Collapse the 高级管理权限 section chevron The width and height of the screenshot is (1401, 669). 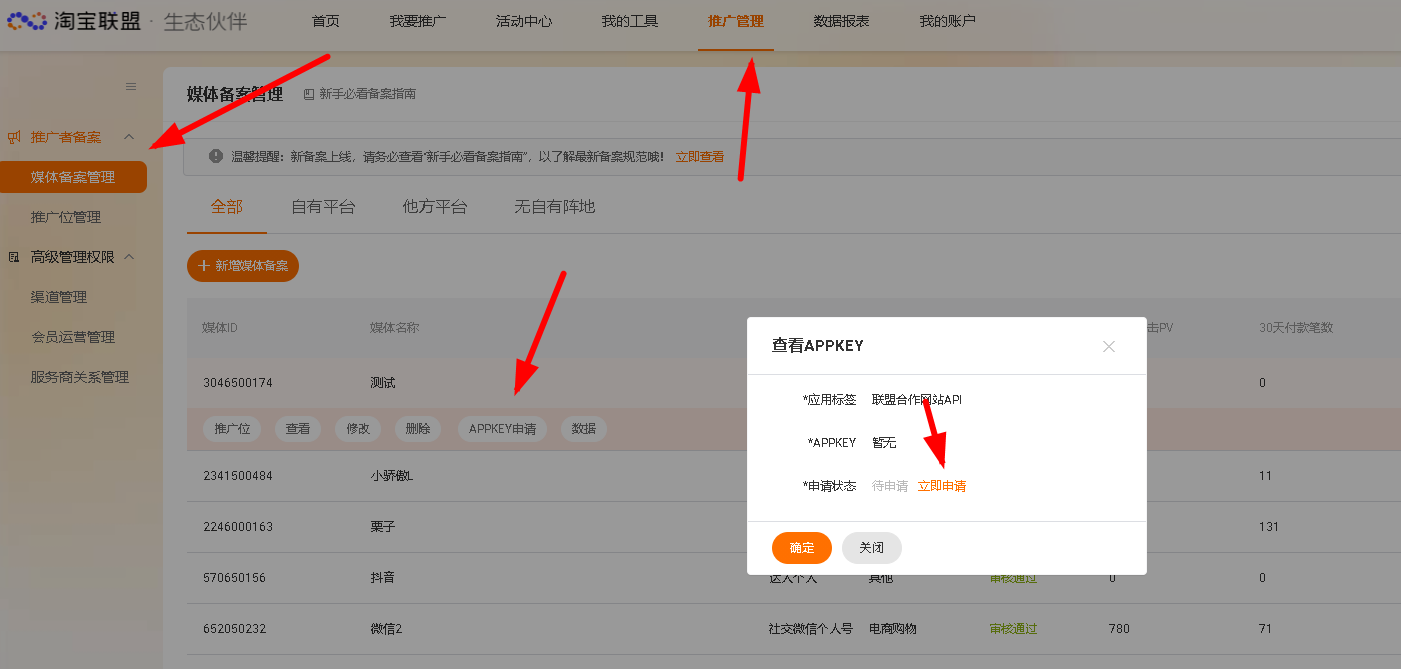pos(129,257)
